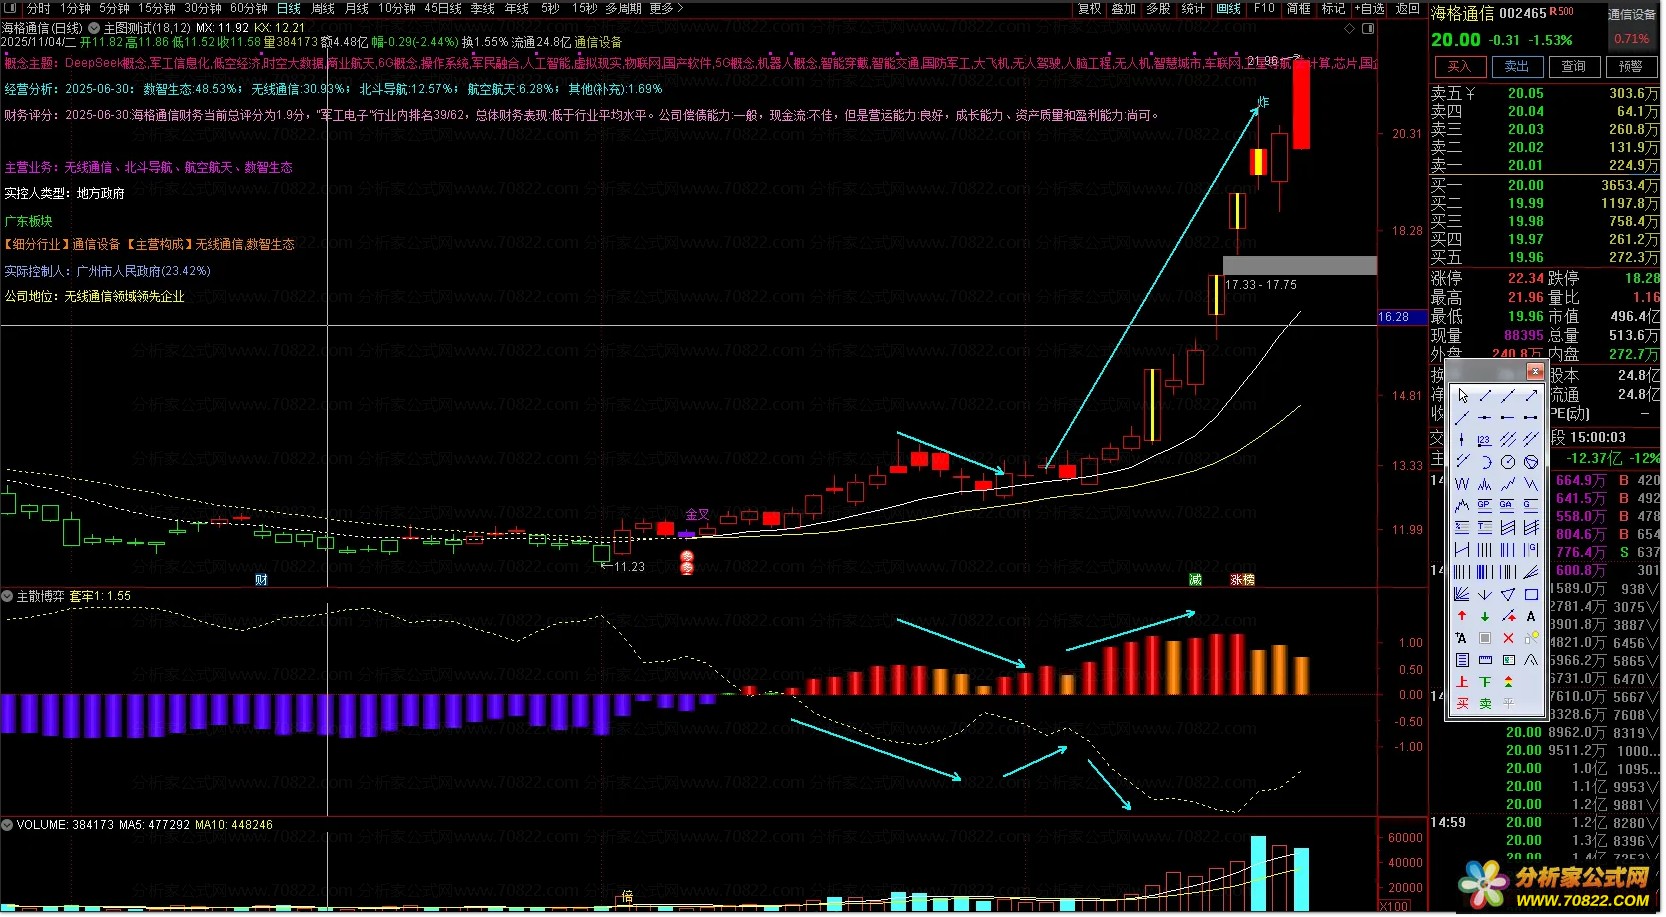Select the 日线 daily chart tab
Image resolution: width=1666 pixels, height=917 pixels.
(289, 8)
